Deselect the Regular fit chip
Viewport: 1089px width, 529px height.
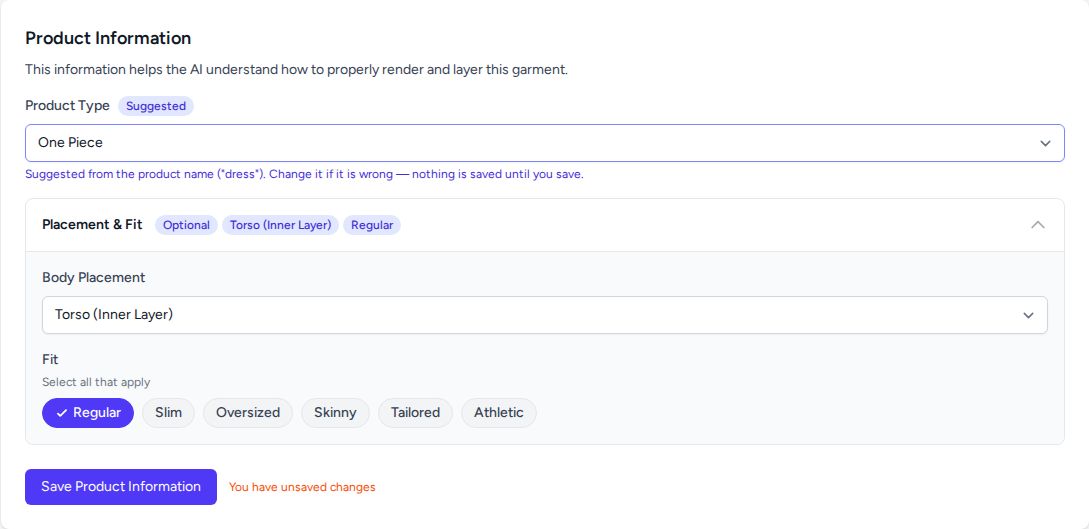tap(88, 413)
